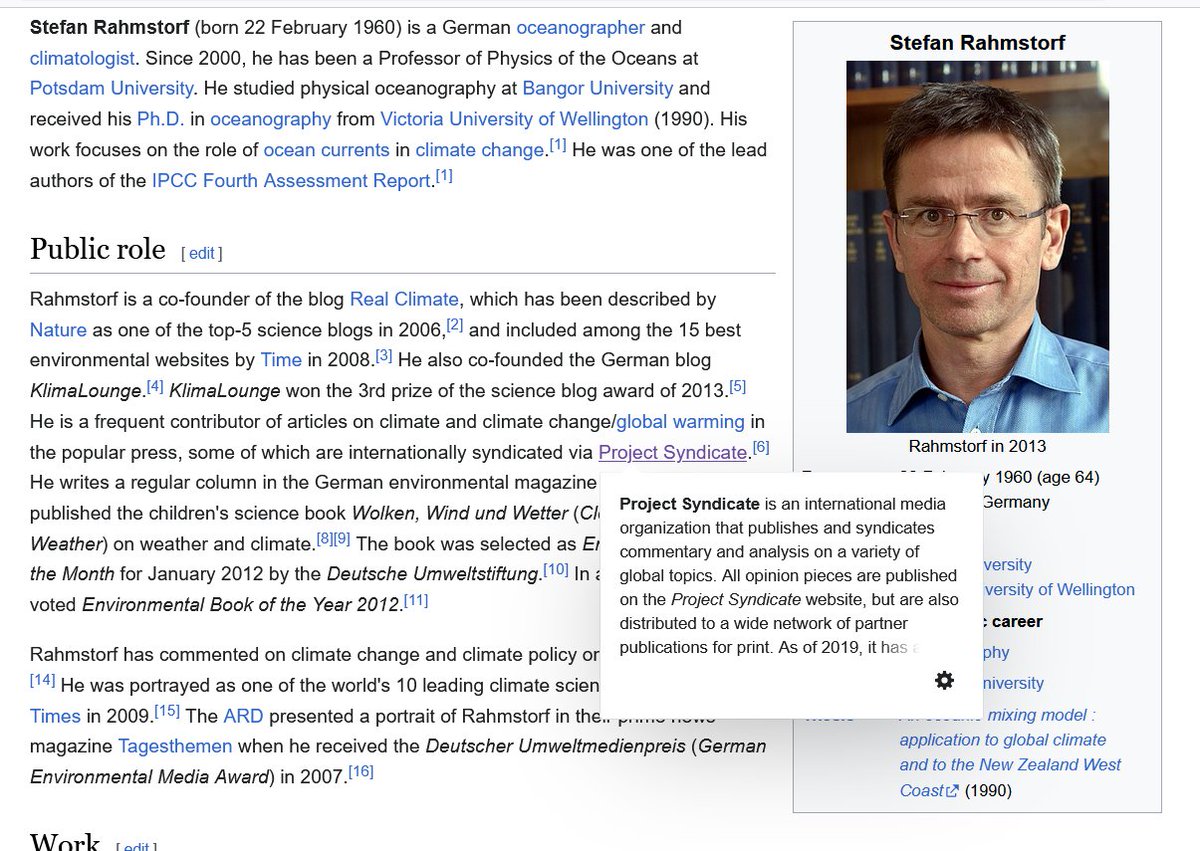Jump to reference [11]
The image size is (1200, 851).
[x=416, y=601]
